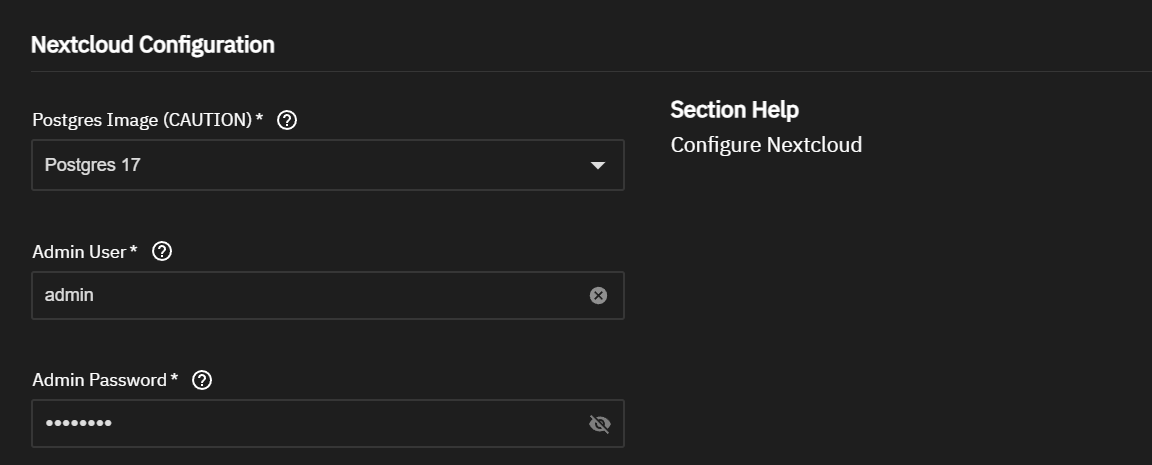
Task: Expand the Postgres Image dropdown arrow
Action: [x=598, y=165]
